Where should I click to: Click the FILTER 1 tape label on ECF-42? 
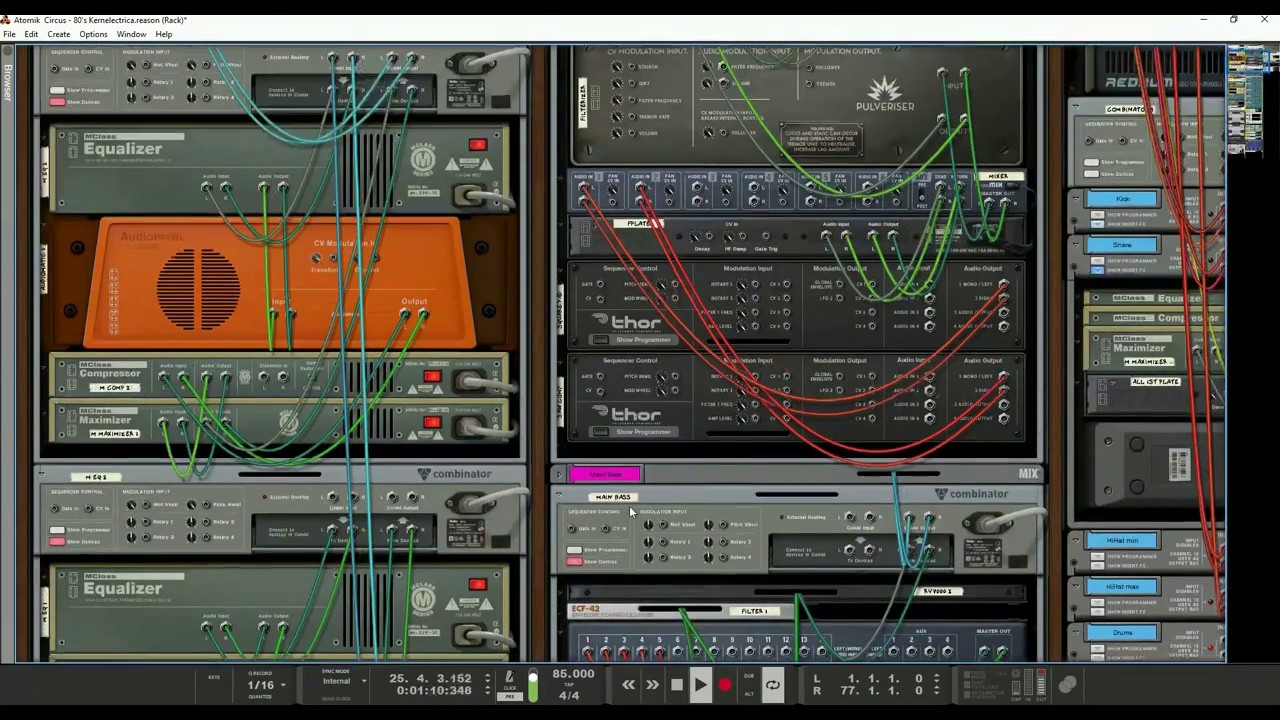click(755, 611)
